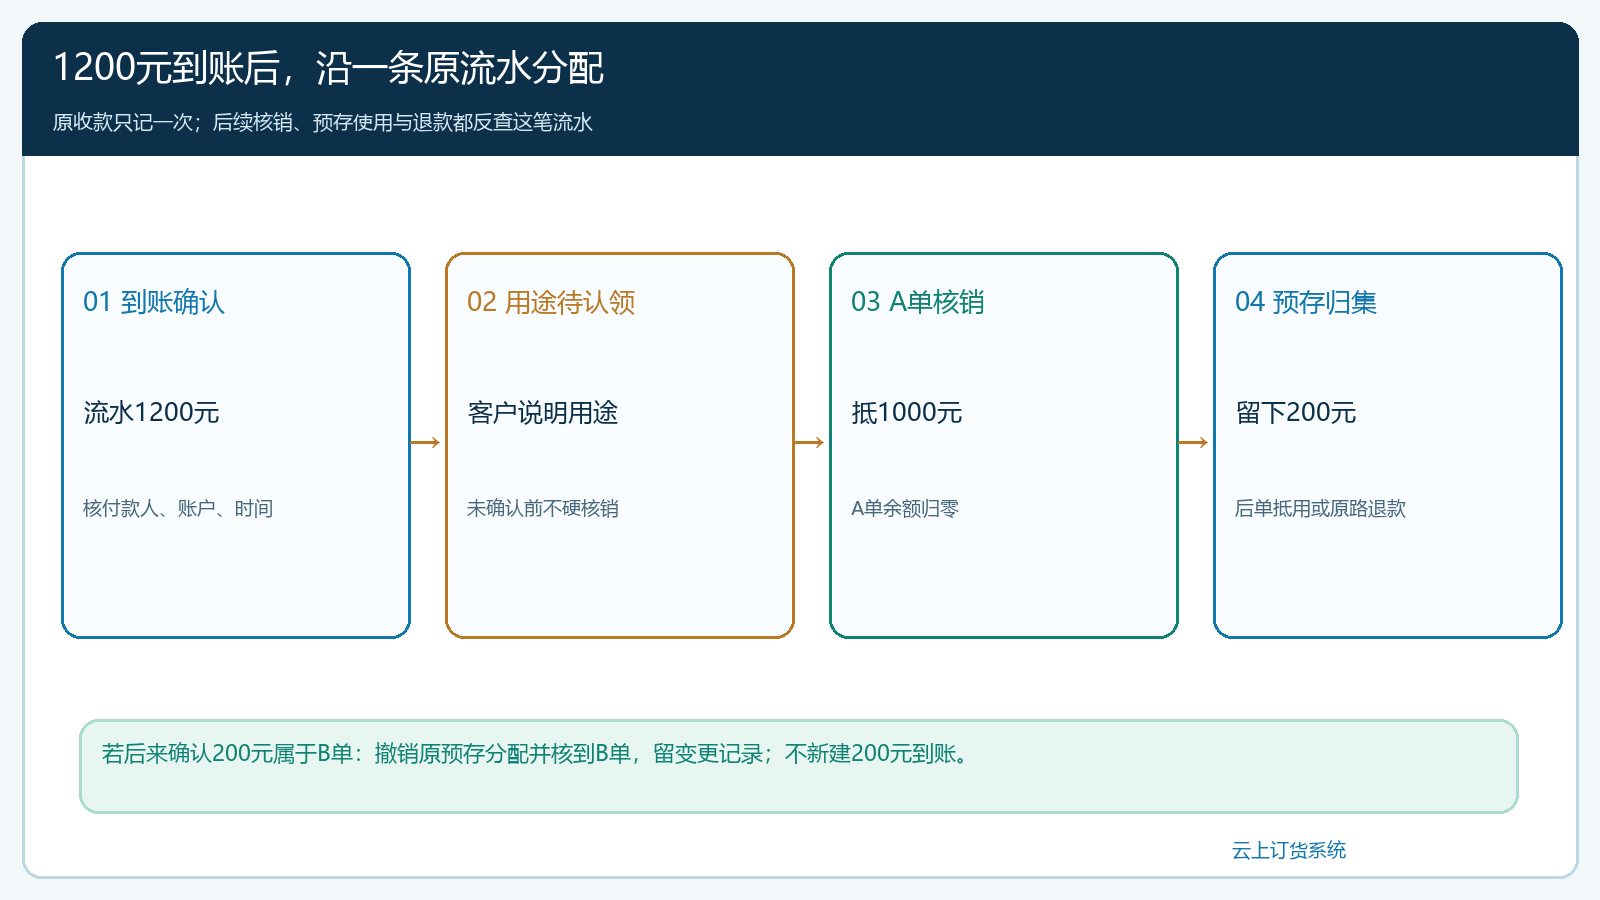Image resolution: width=1600 pixels, height=900 pixels.
Task: Click the "04 预存归集" card heading
Action: (1306, 302)
